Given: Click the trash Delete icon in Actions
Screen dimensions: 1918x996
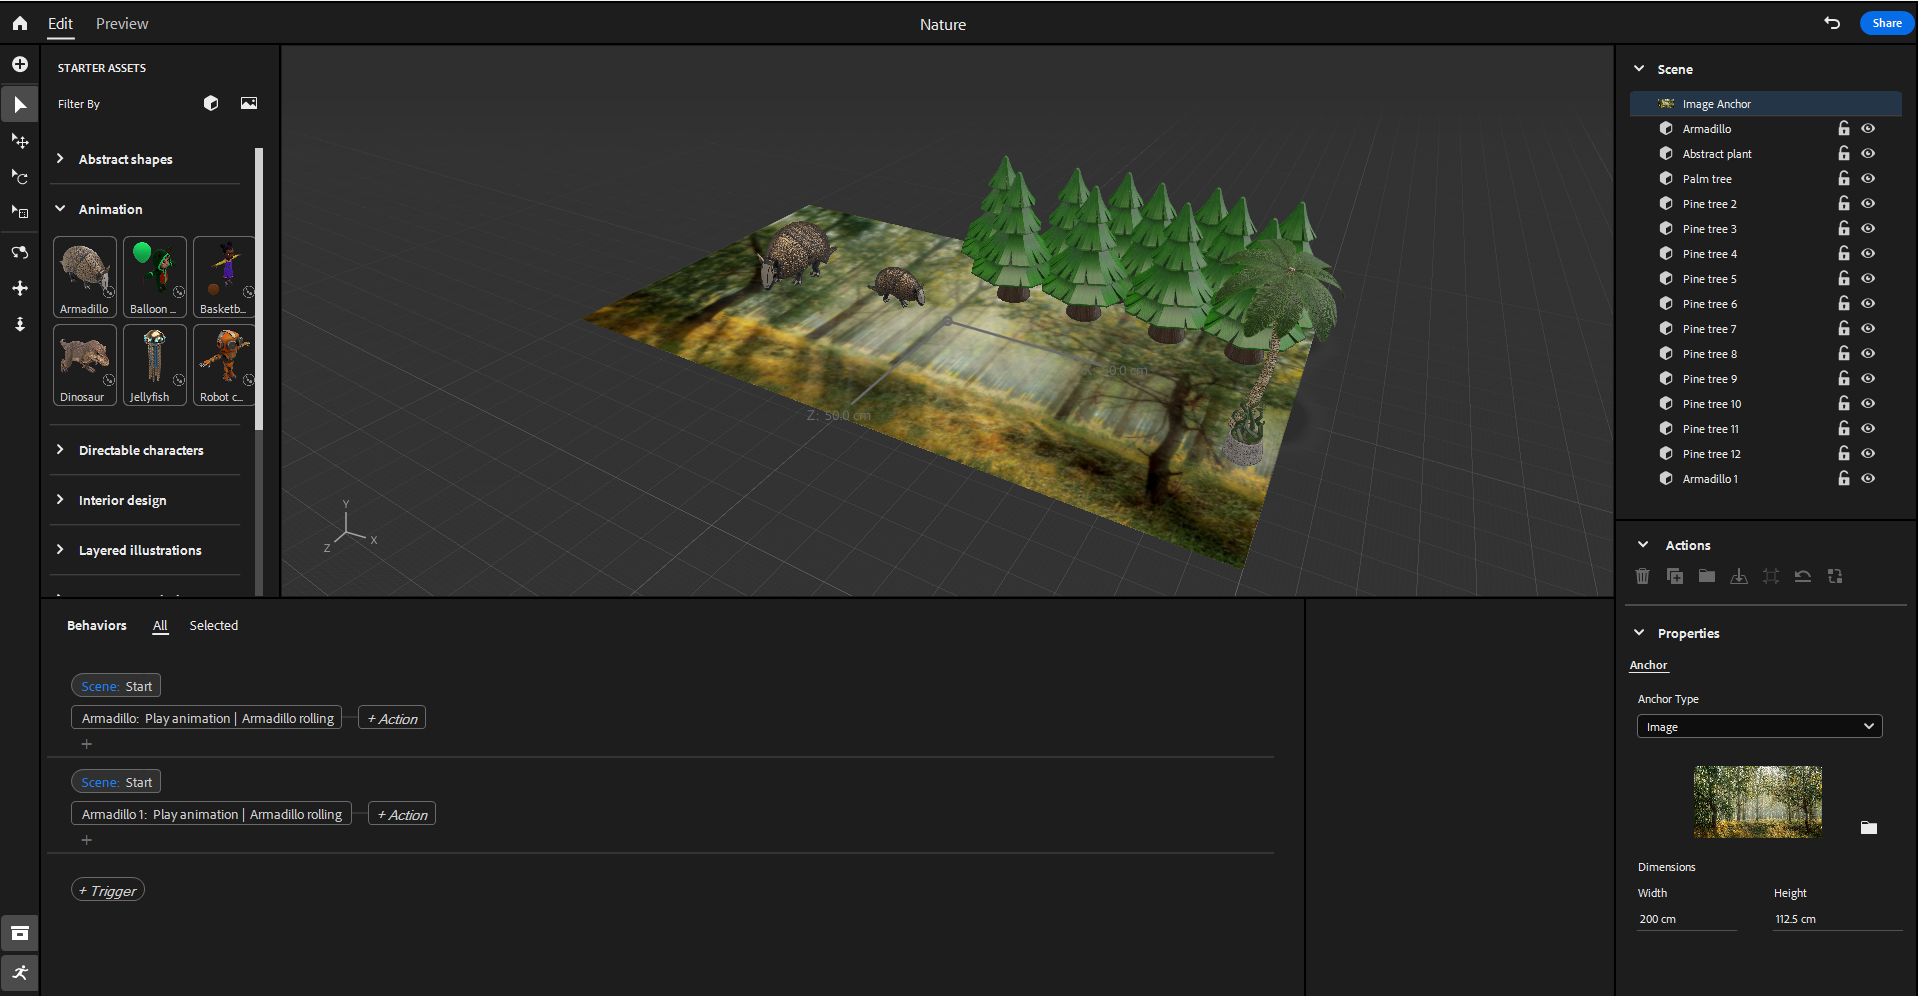Looking at the screenshot, I should 1642,576.
